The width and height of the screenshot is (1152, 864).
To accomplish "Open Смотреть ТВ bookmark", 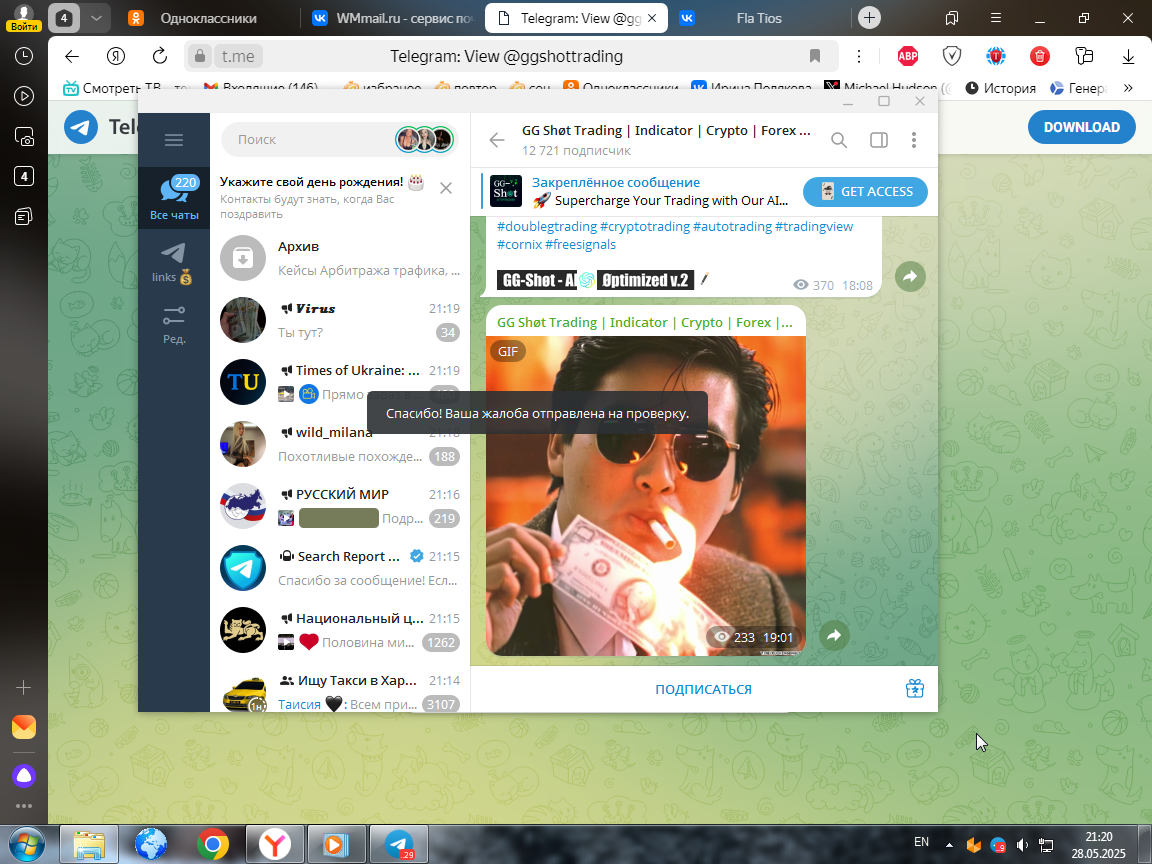I will (112, 88).
